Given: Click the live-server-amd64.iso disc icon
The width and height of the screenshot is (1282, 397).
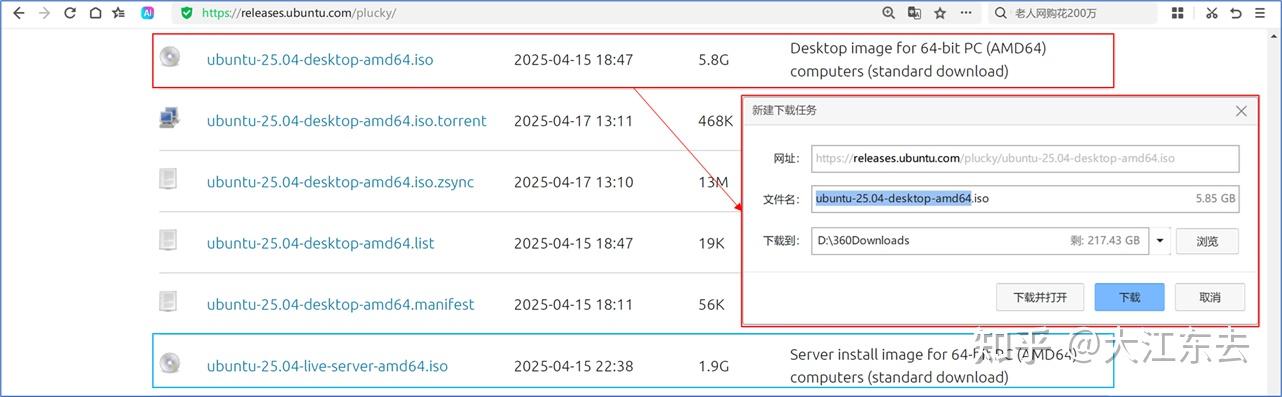Looking at the screenshot, I should coord(169,363).
